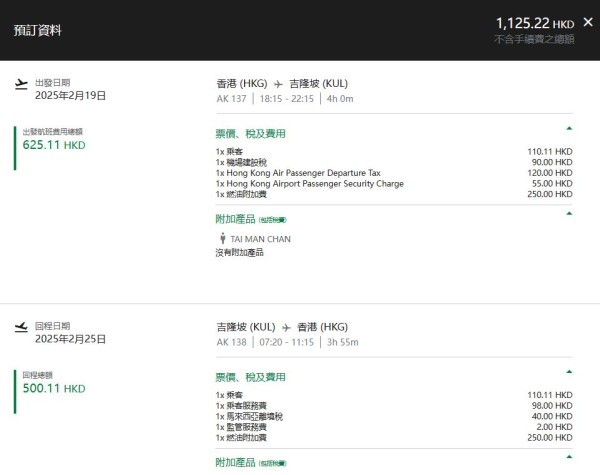The width and height of the screenshot is (600, 475).
Task: Select flight number AK 137
Action: click(x=230, y=99)
